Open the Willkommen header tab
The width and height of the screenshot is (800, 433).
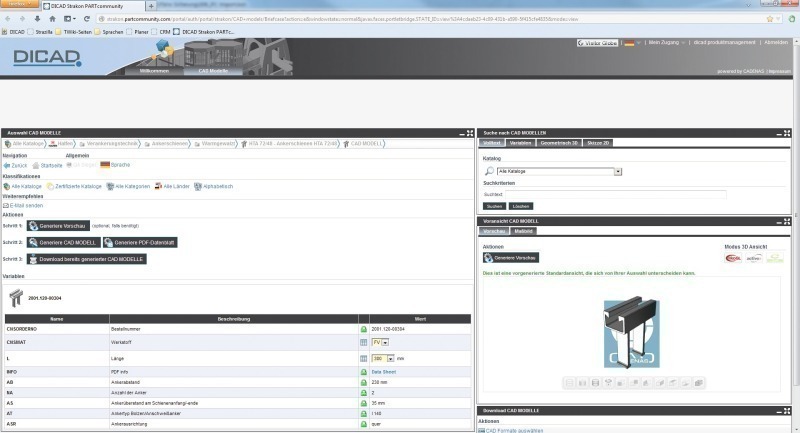coord(154,71)
